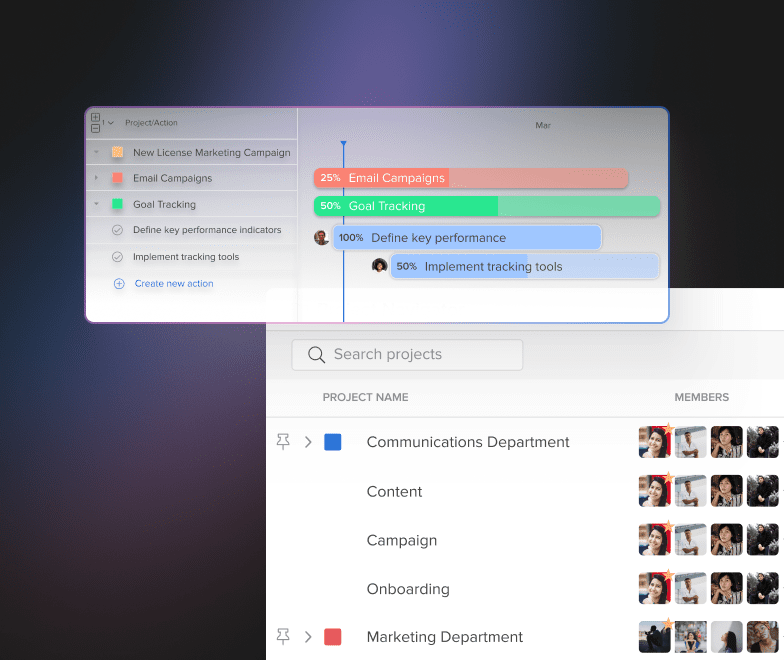Open the level dropdown next to Project/Action
Viewport: 784px width, 660px height.
110,123
